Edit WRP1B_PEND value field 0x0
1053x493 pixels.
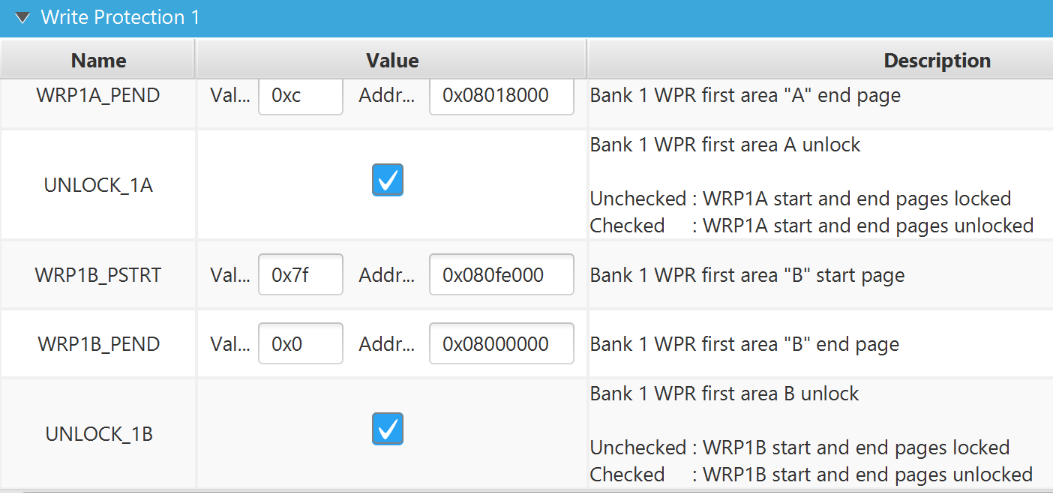(301, 344)
